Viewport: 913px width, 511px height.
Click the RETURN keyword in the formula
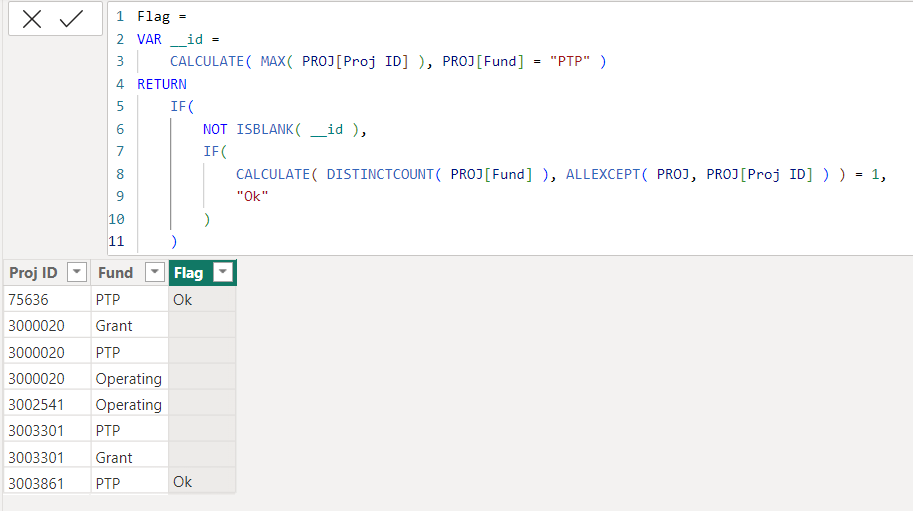[162, 84]
